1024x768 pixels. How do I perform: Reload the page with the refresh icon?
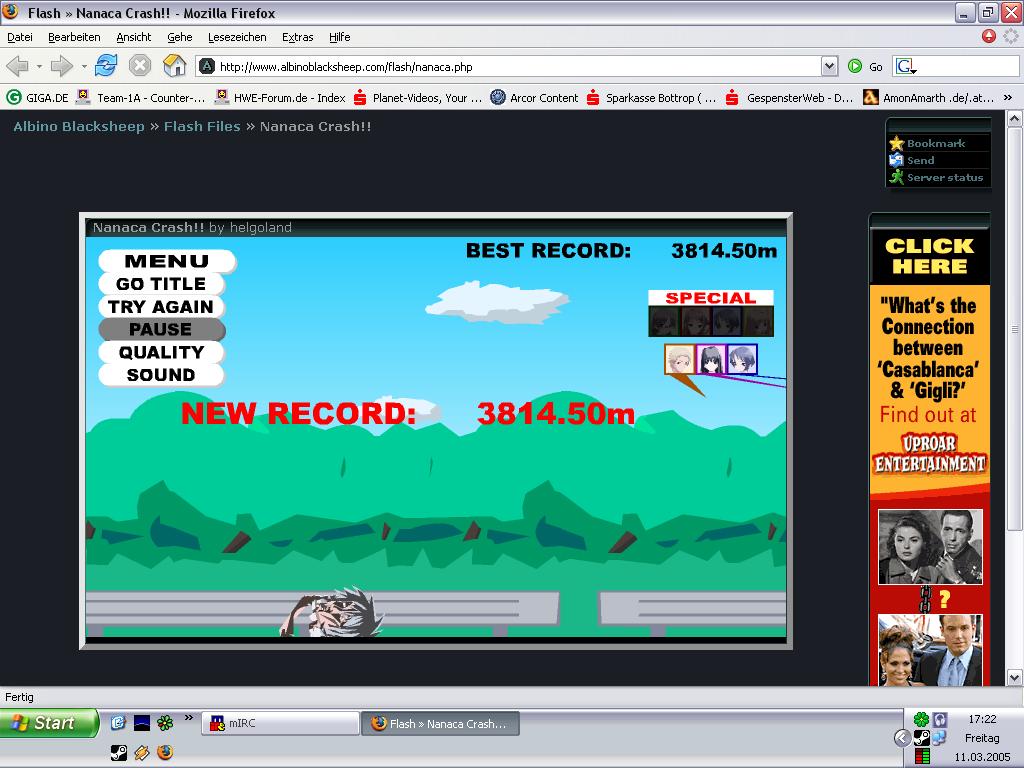[106, 65]
